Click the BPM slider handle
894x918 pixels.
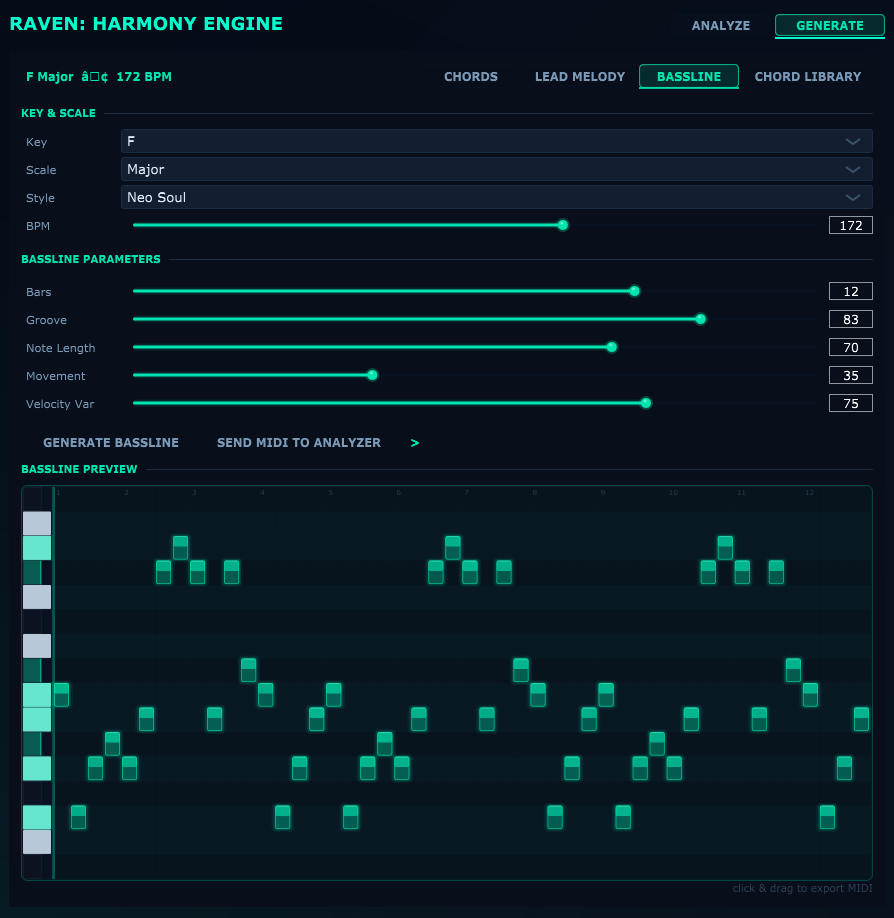click(x=562, y=225)
